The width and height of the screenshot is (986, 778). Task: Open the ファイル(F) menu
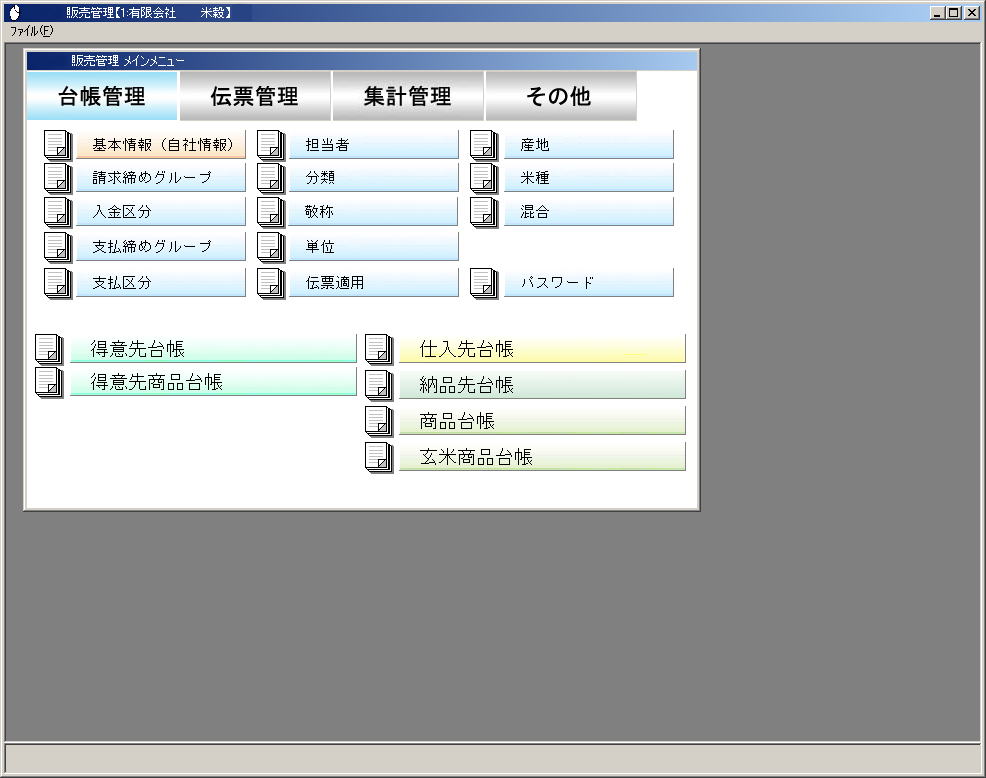click(31, 31)
